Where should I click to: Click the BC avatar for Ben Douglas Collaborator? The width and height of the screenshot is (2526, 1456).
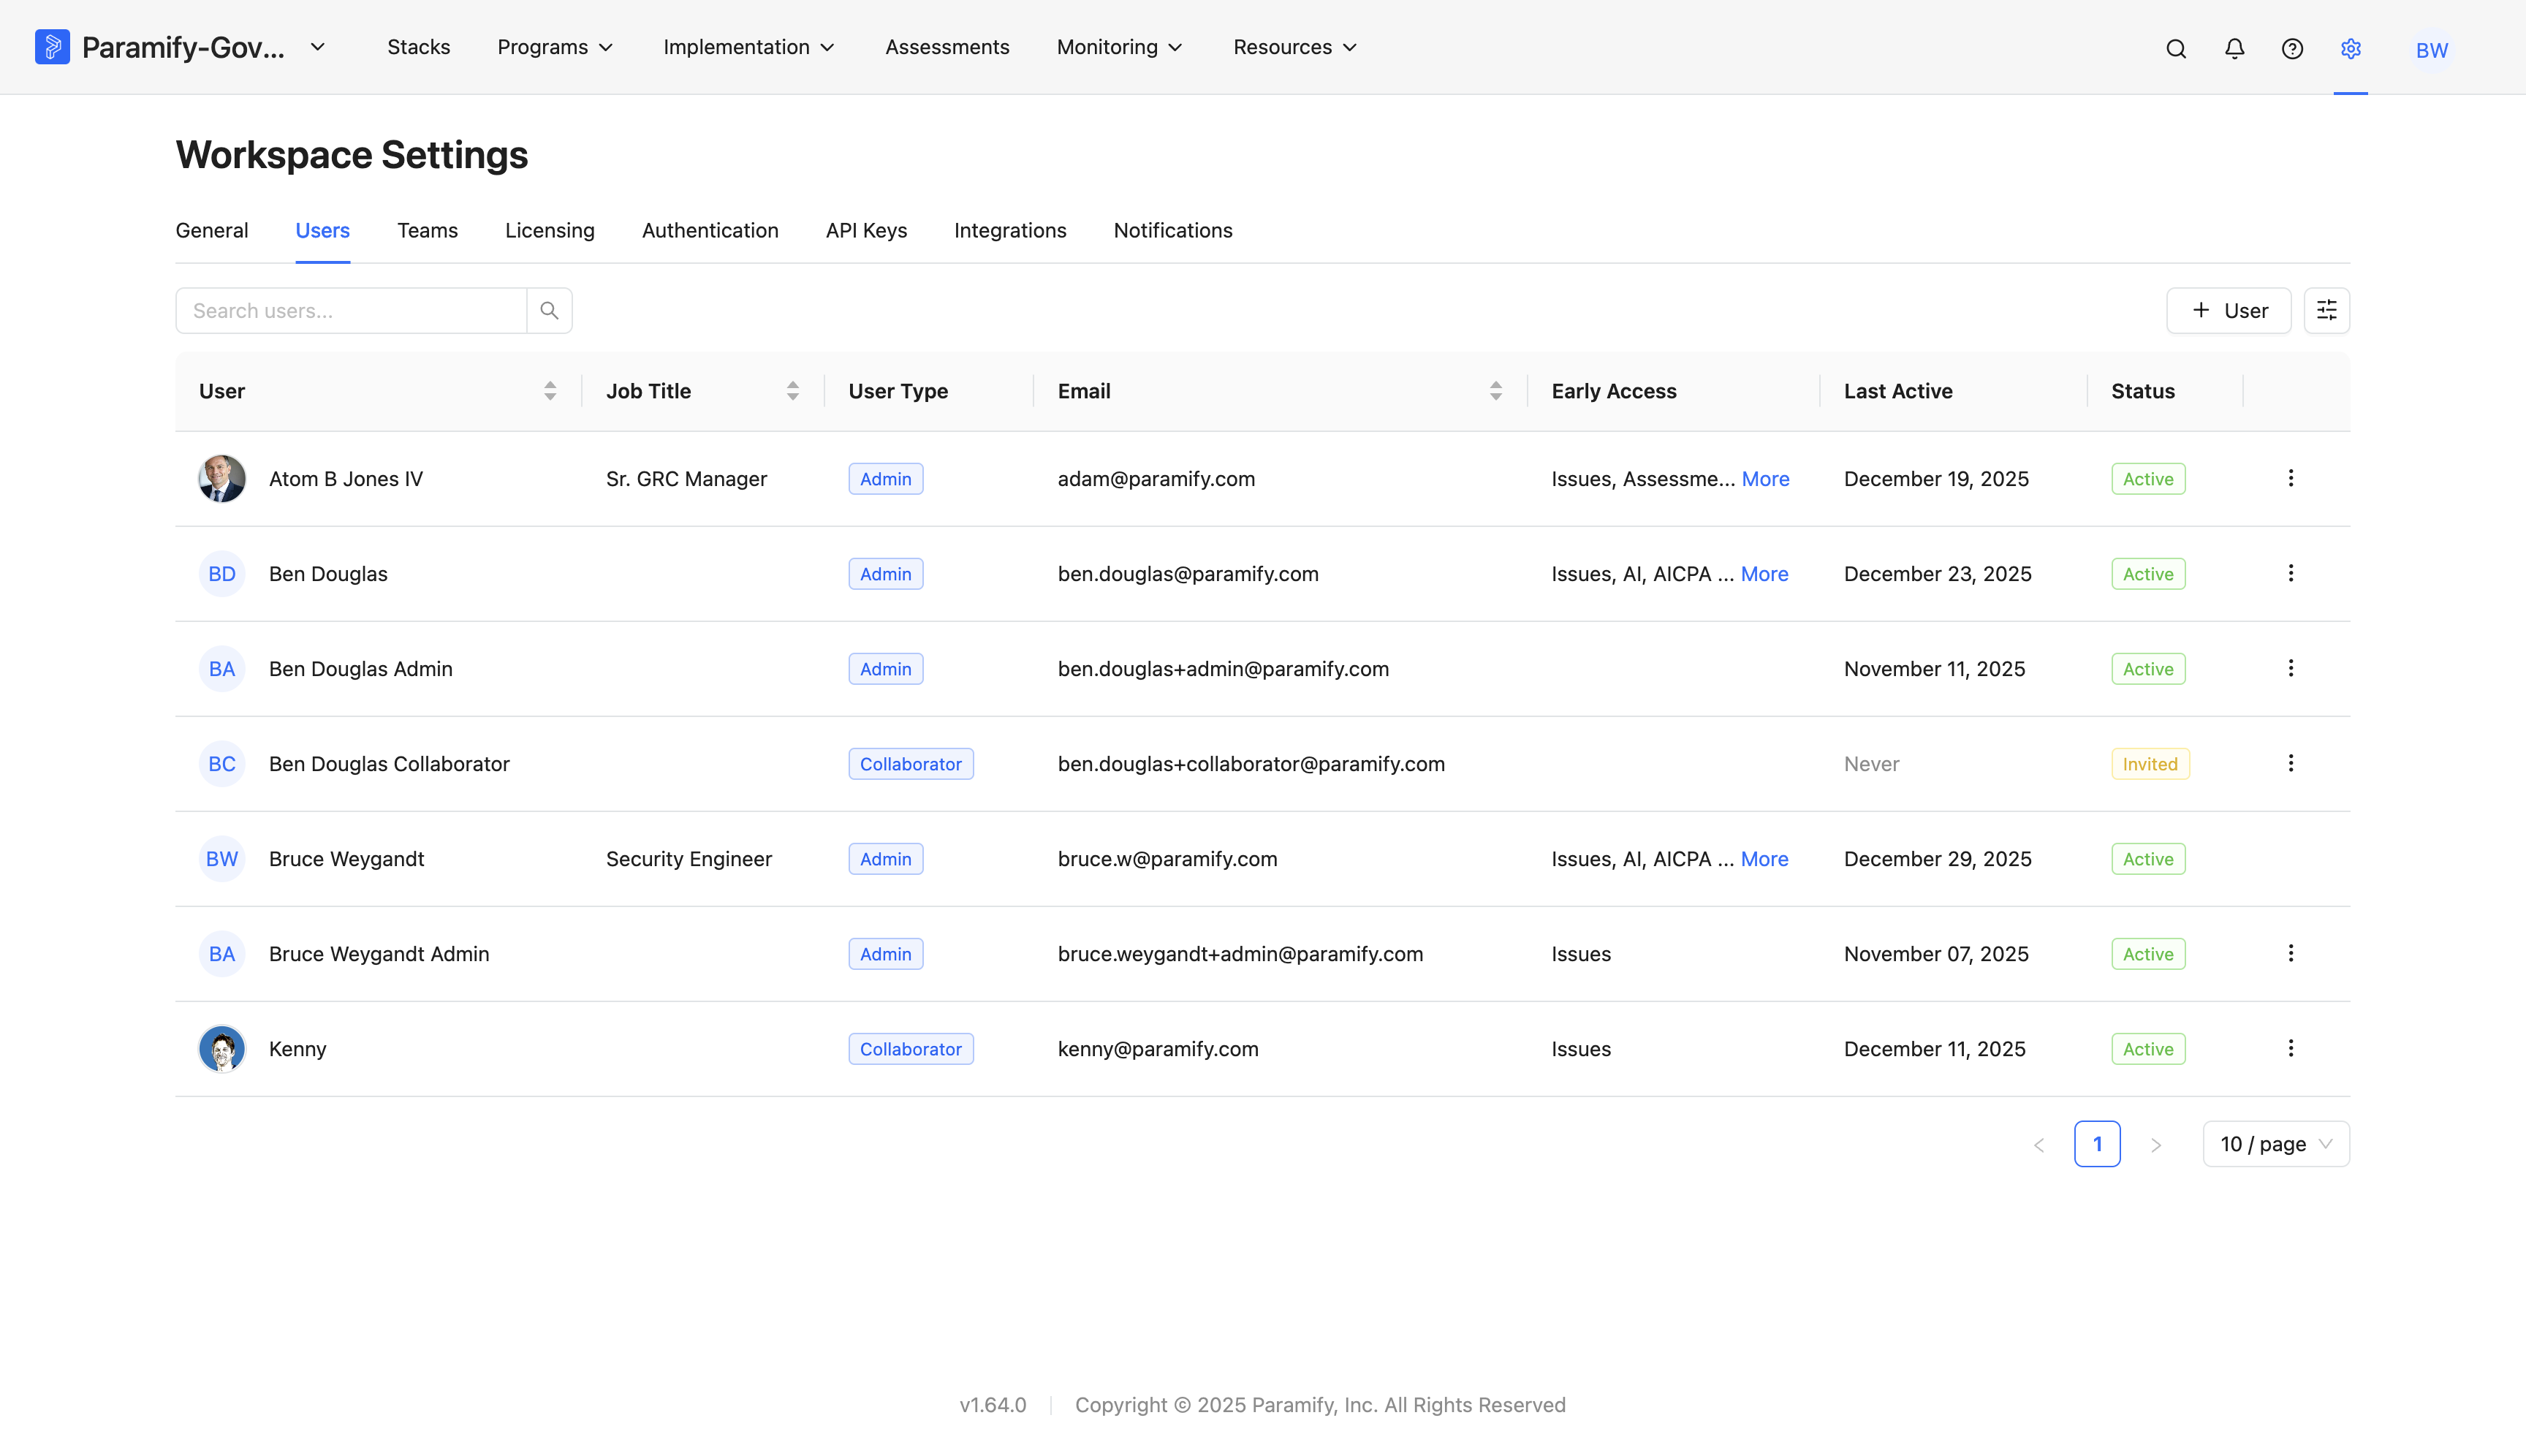222,764
